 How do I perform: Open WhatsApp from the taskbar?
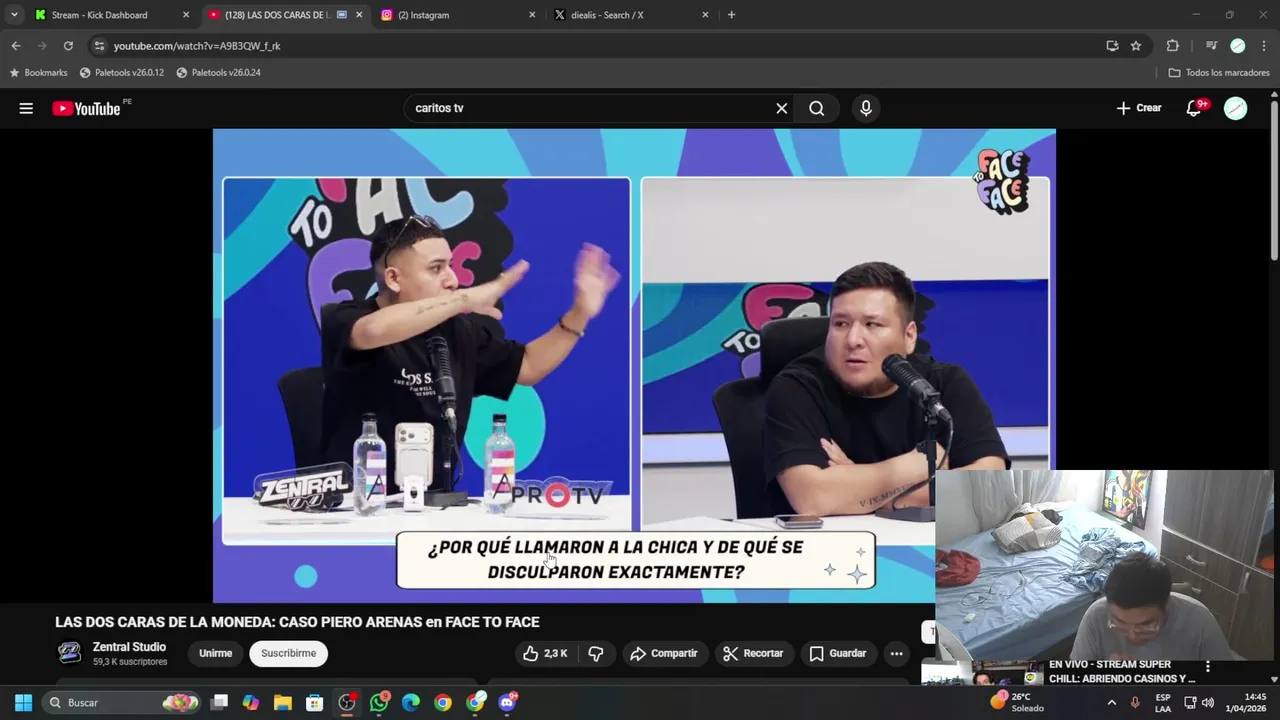(x=379, y=703)
